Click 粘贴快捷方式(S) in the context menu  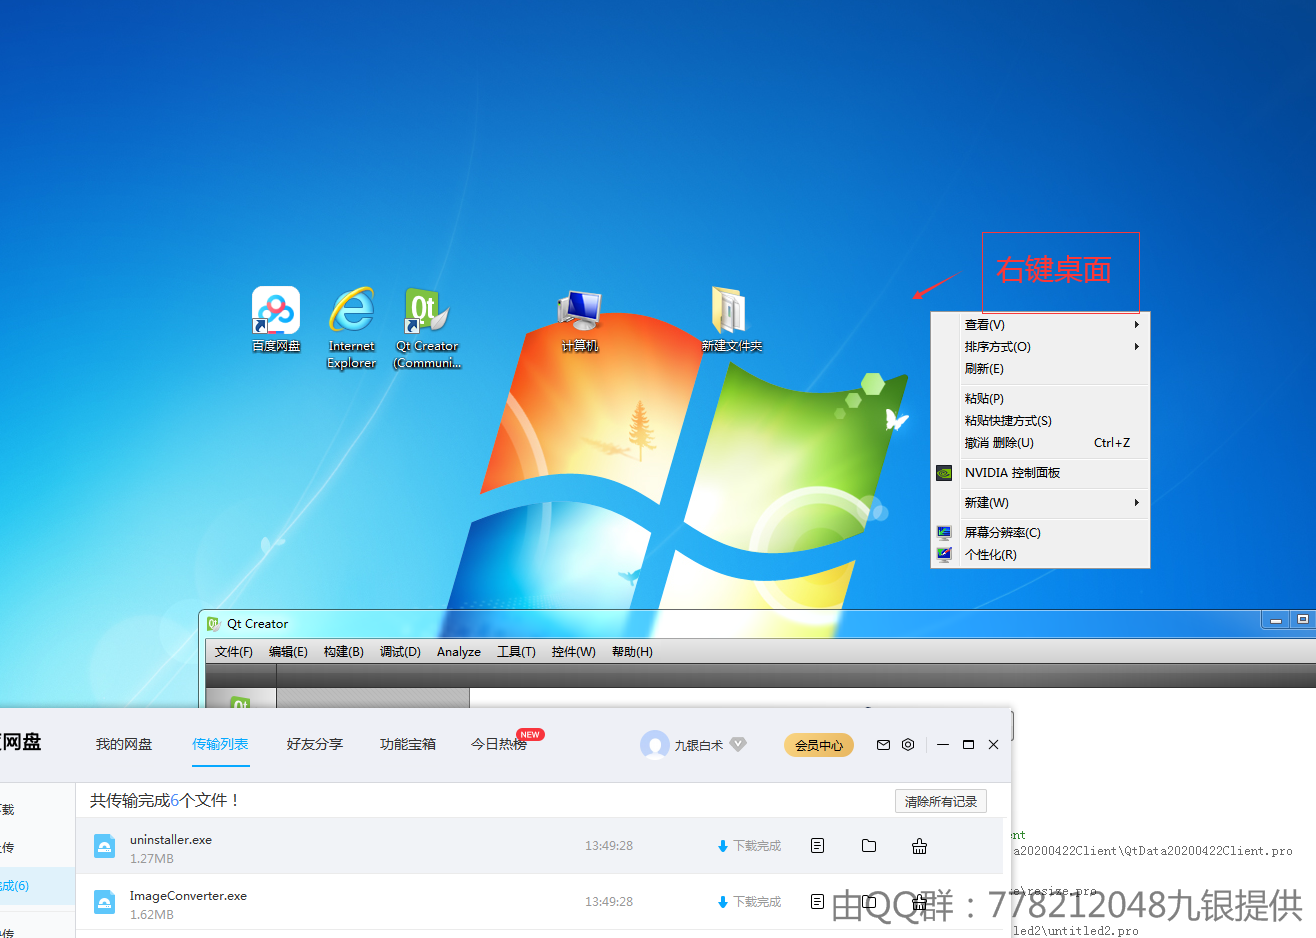click(1040, 421)
